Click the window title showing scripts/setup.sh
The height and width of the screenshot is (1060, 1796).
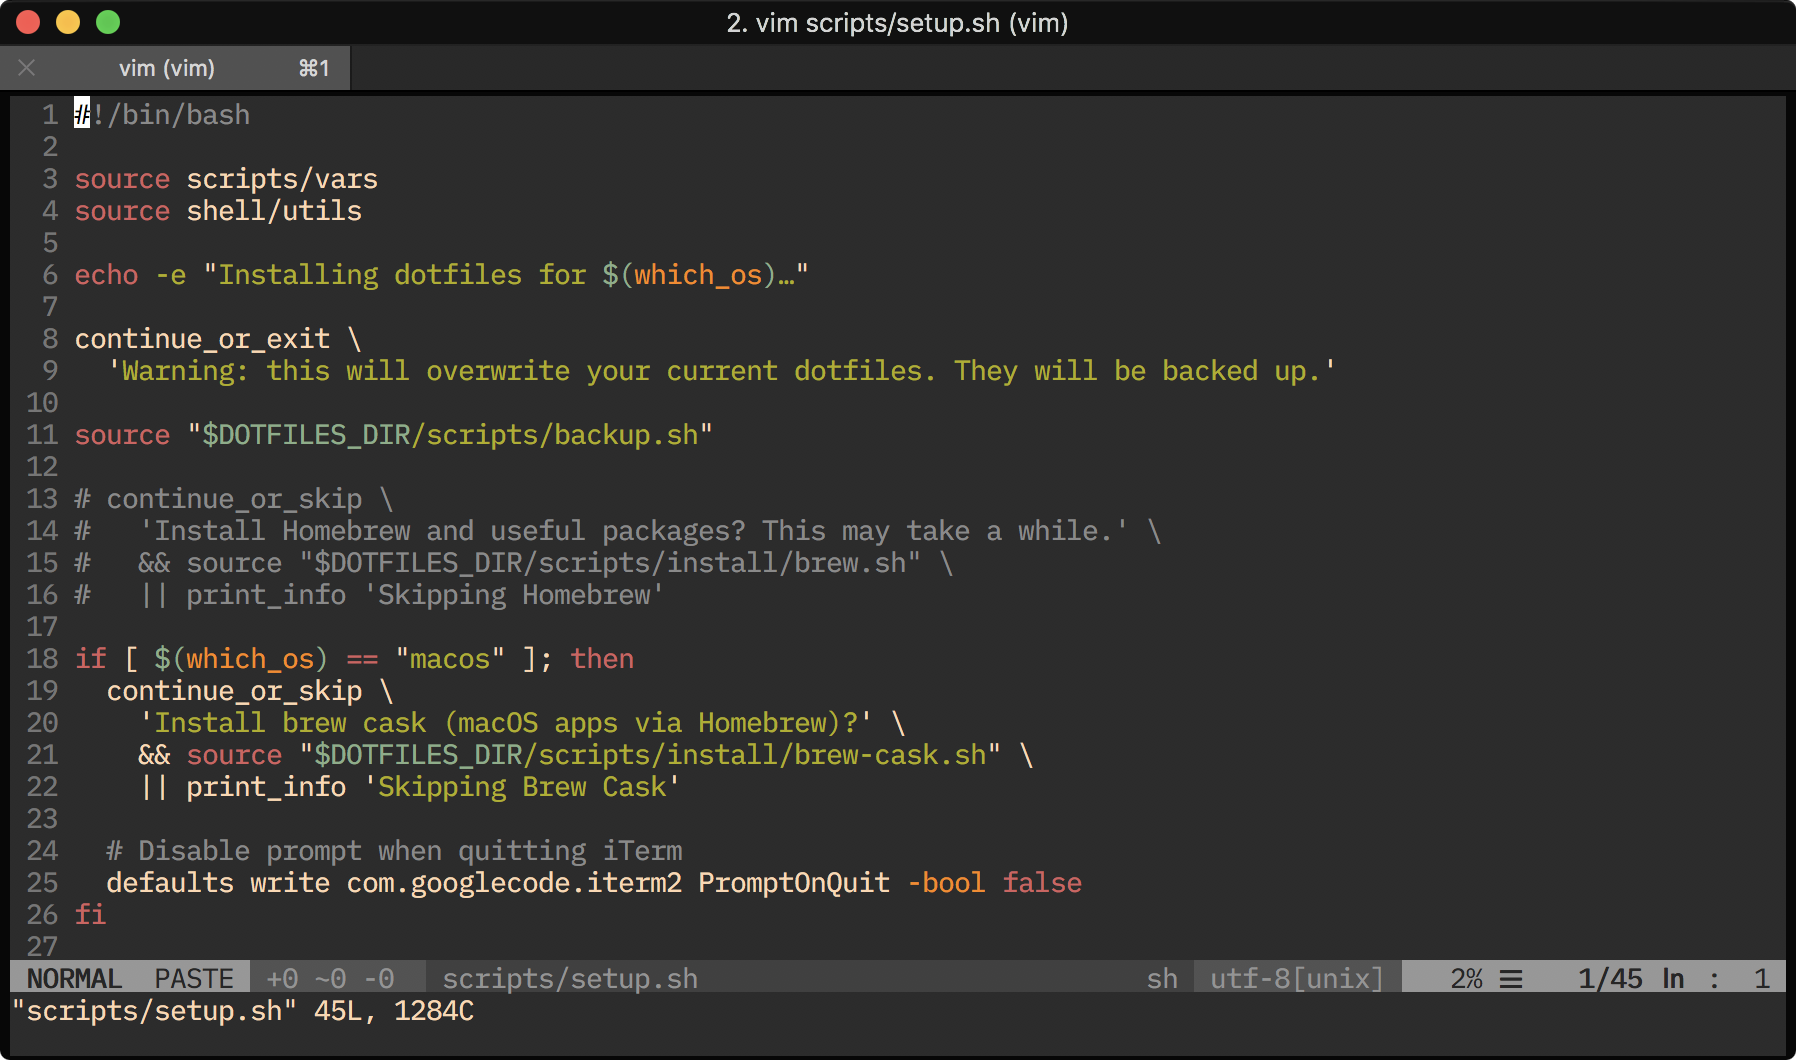pyautogui.click(x=897, y=23)
